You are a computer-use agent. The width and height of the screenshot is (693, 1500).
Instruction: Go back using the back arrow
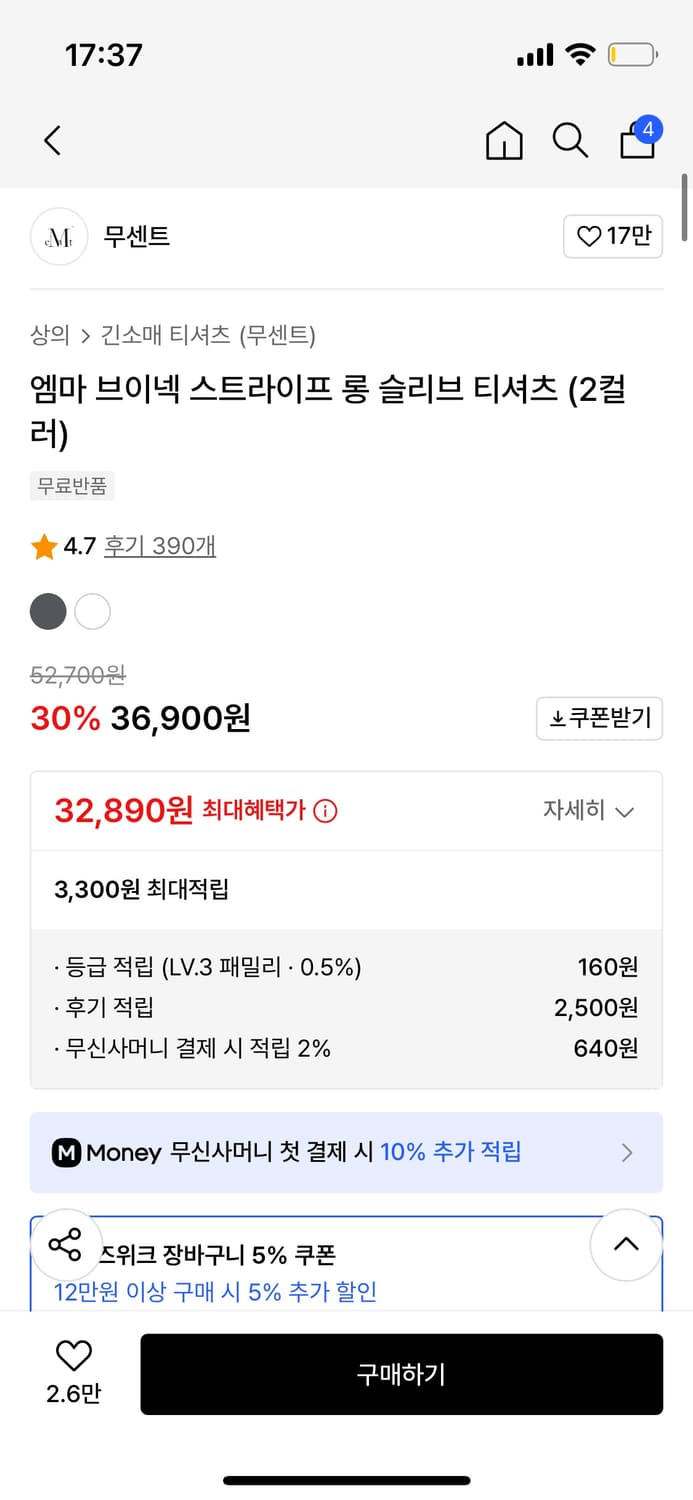point(52,141)
